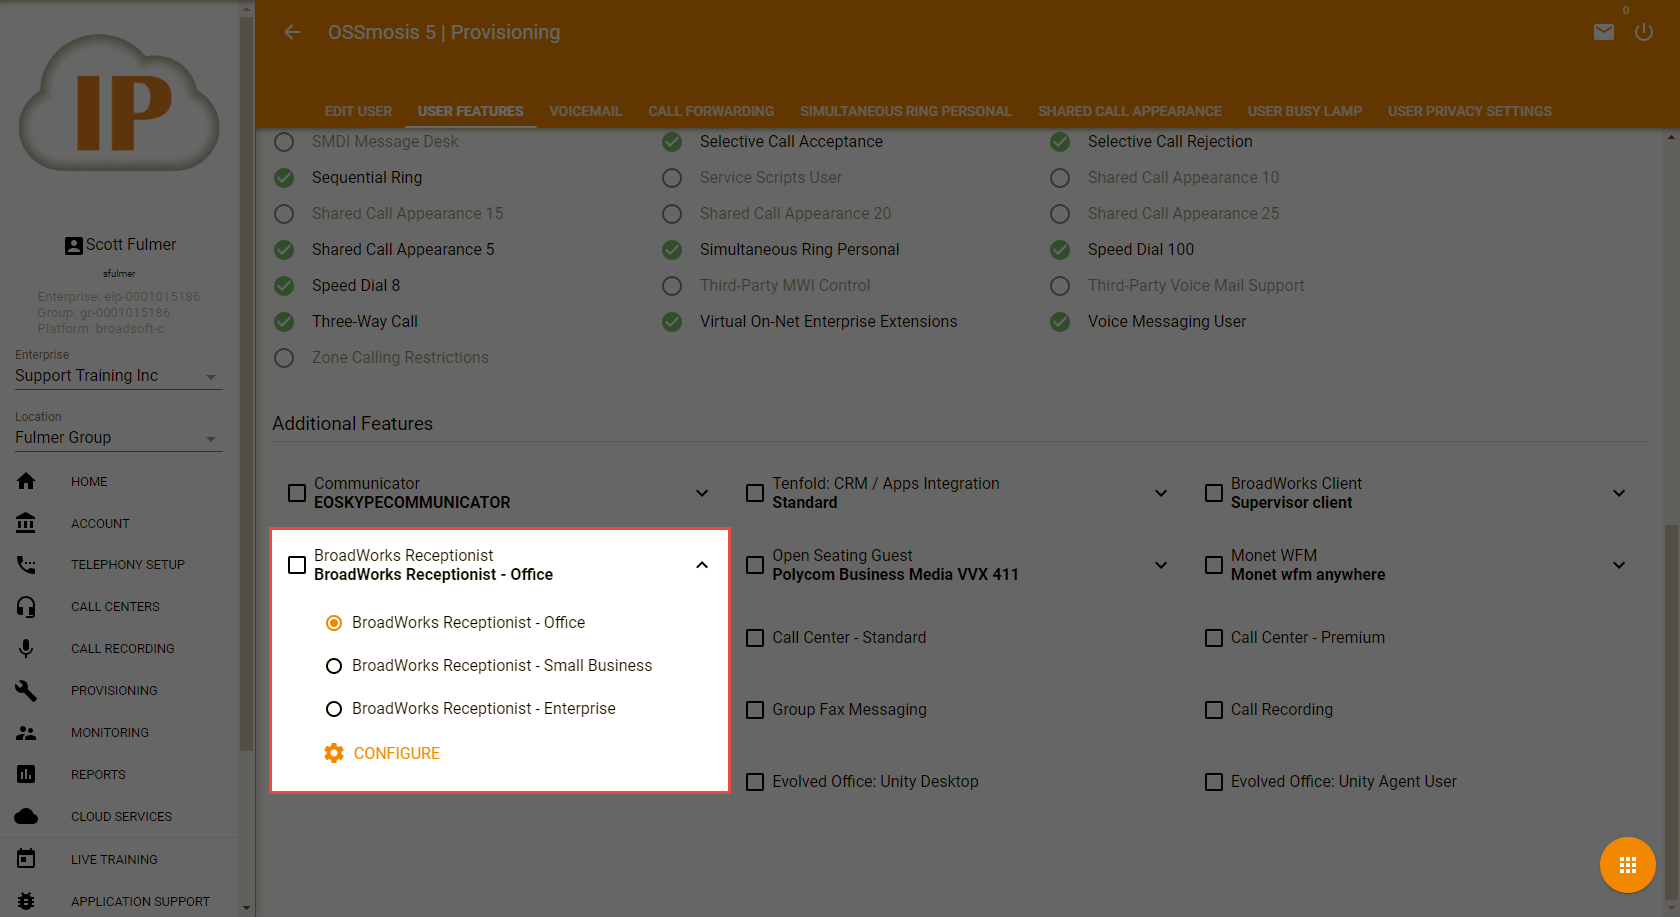Open the Call Forwarding tab
The width and height of the screenshot is (1680, 917).
(710, 111)
